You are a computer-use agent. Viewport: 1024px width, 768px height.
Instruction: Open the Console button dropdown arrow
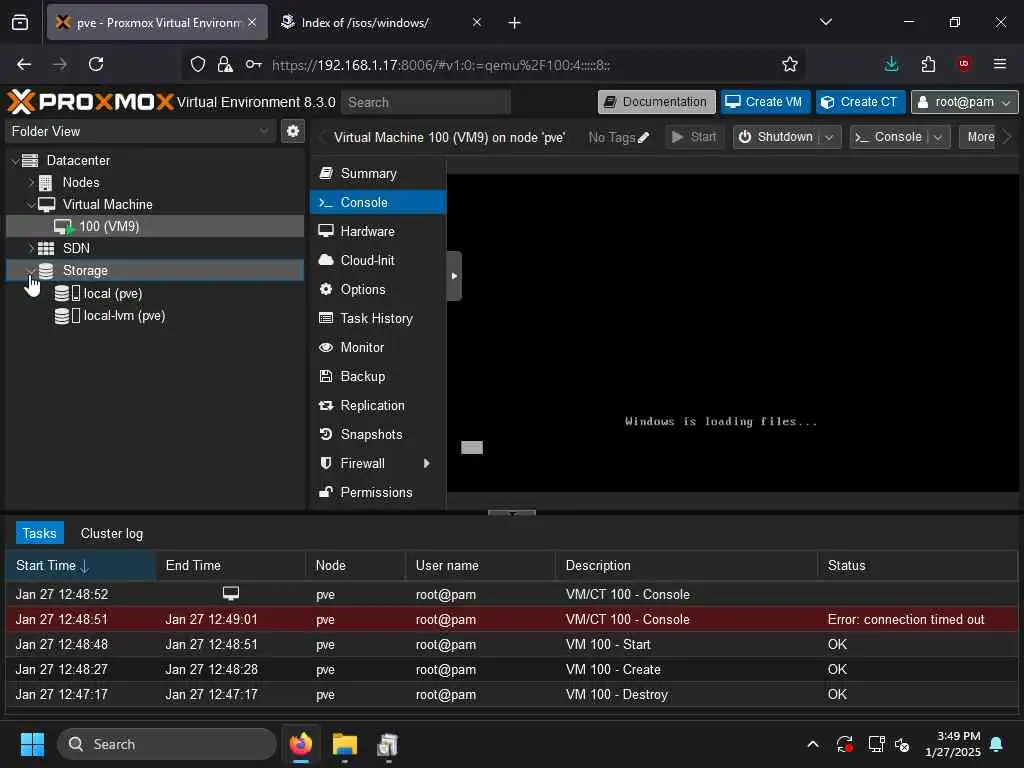[x=938, y=137]
